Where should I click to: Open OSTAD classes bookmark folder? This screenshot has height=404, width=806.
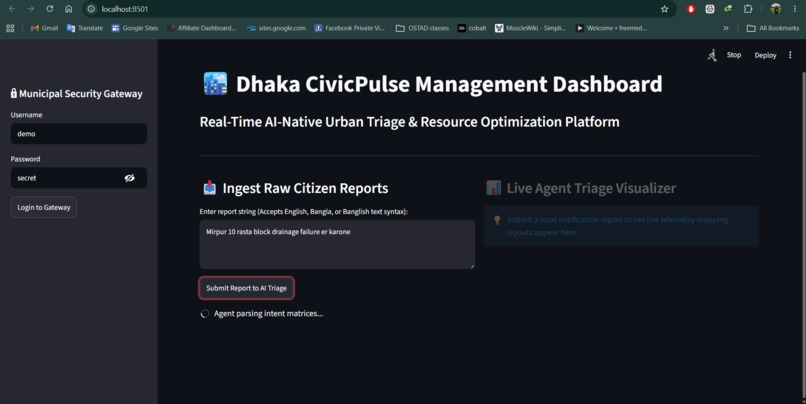point(422,28)
